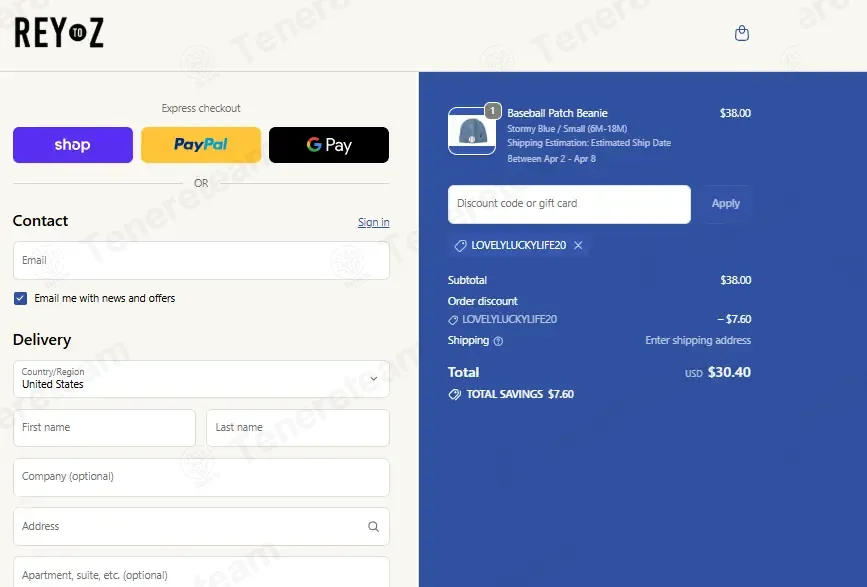Click the tag icon beside TOTAL SAVINGS
The width and height of the screenshot is (867, 587).
pyautogui.click(x=455, y=395)
